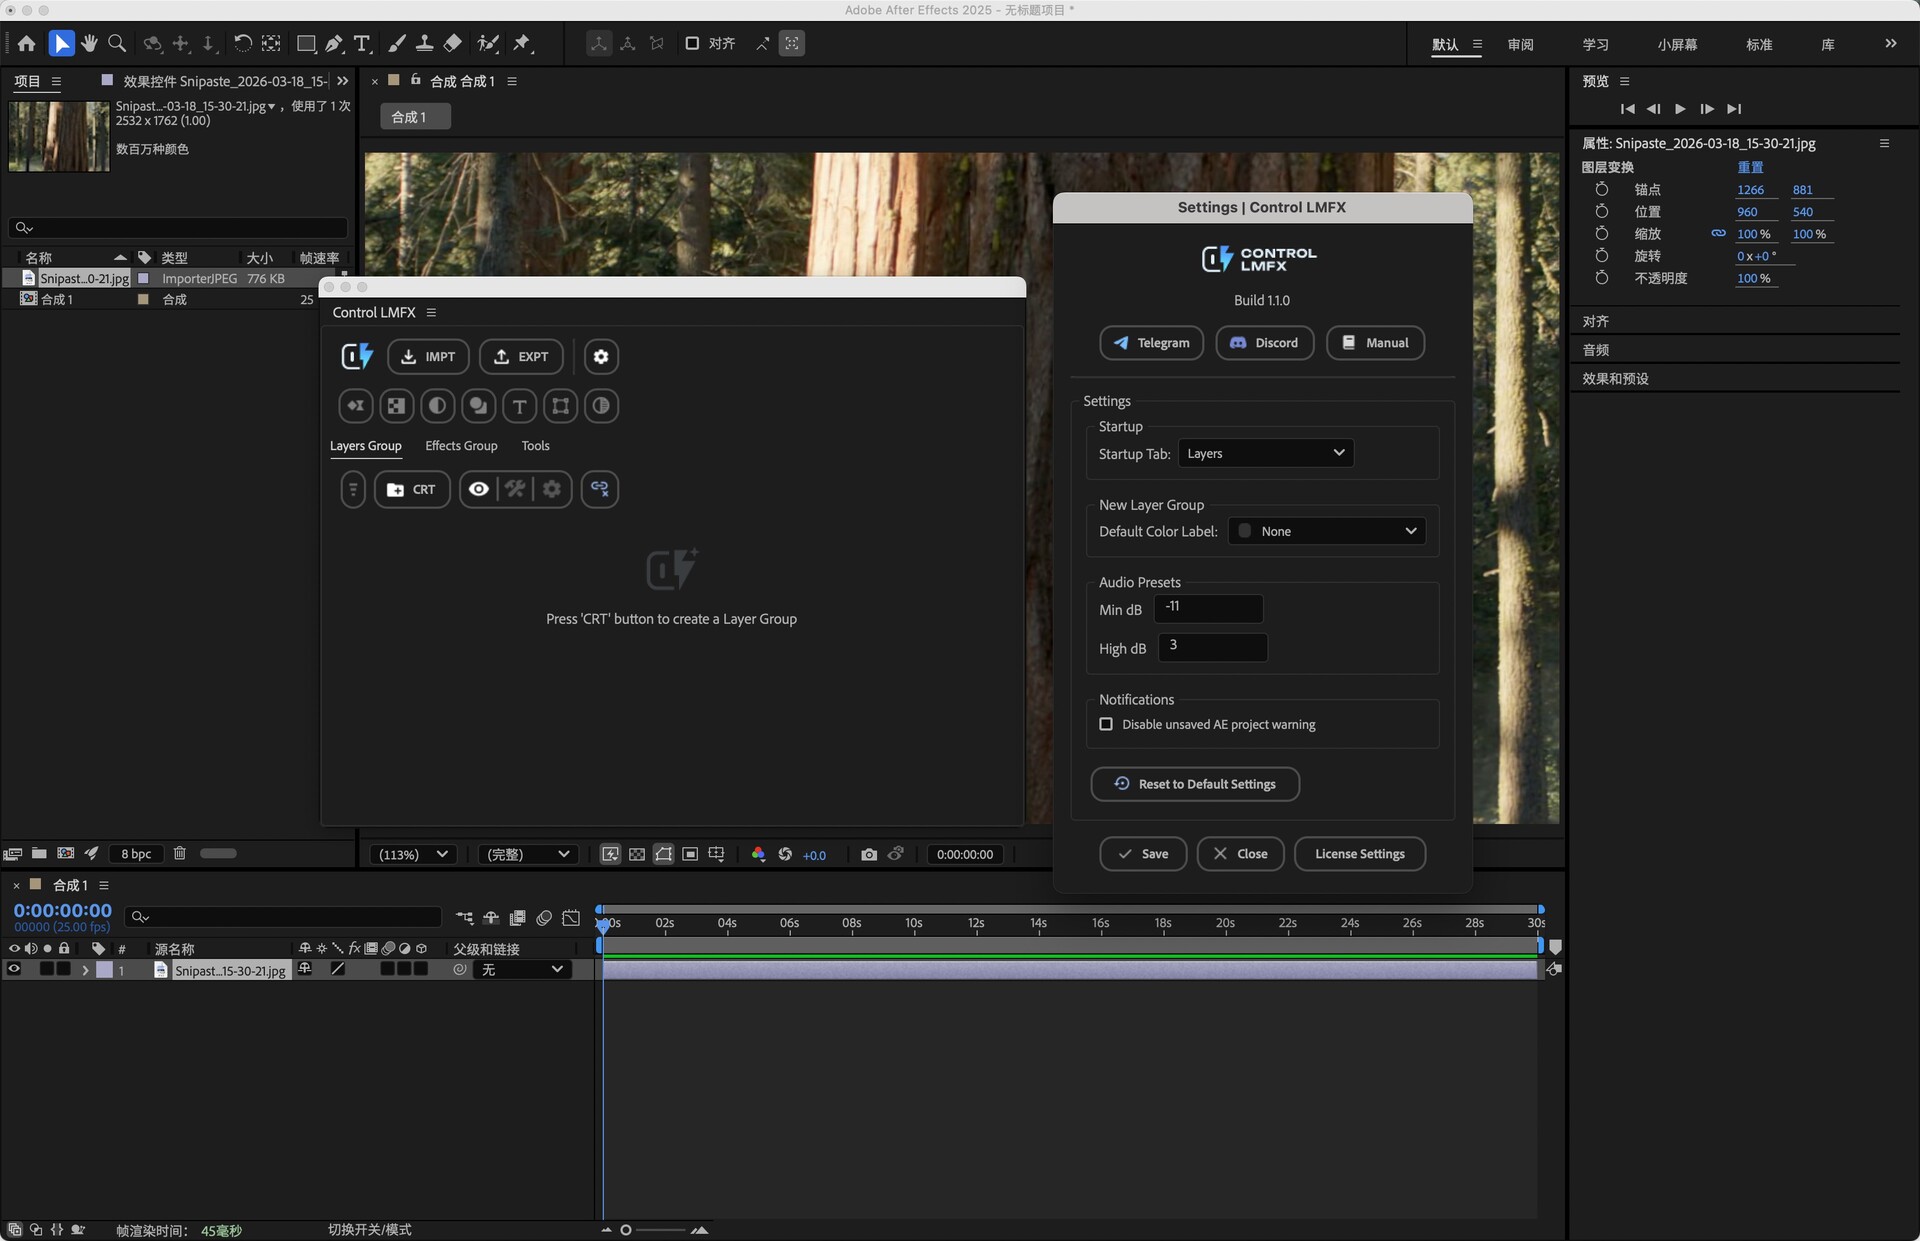Click the Min dB input field
The height and width of the screenshot is (1241, 1920).
point(1208,608)
